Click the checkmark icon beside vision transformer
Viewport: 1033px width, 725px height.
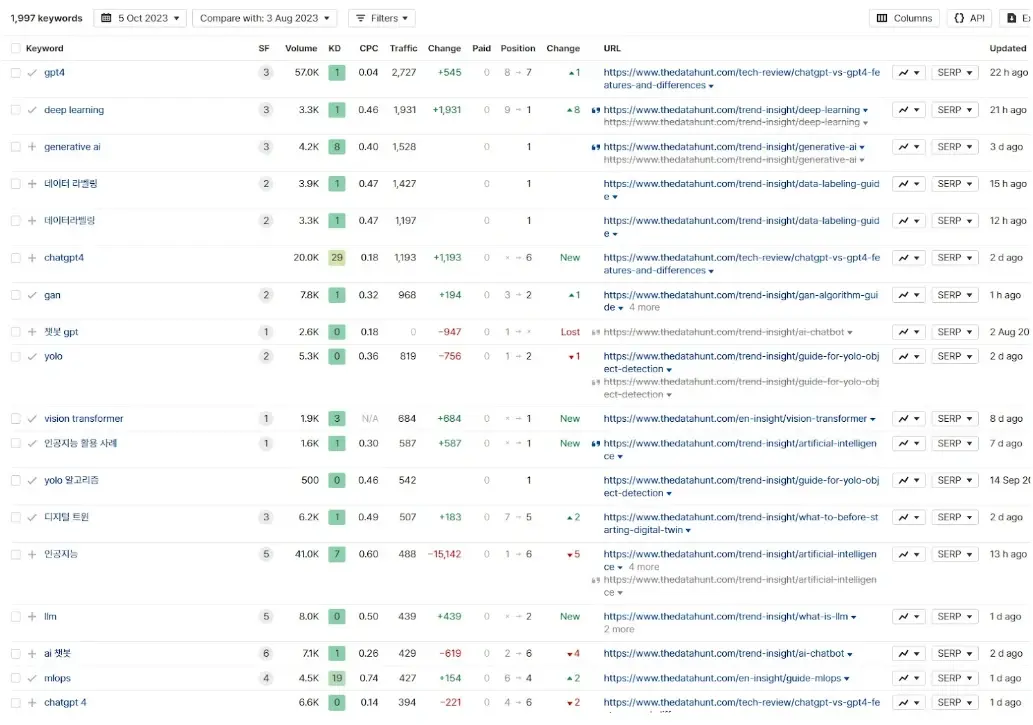pyautogui.click(x=32, y=419)
